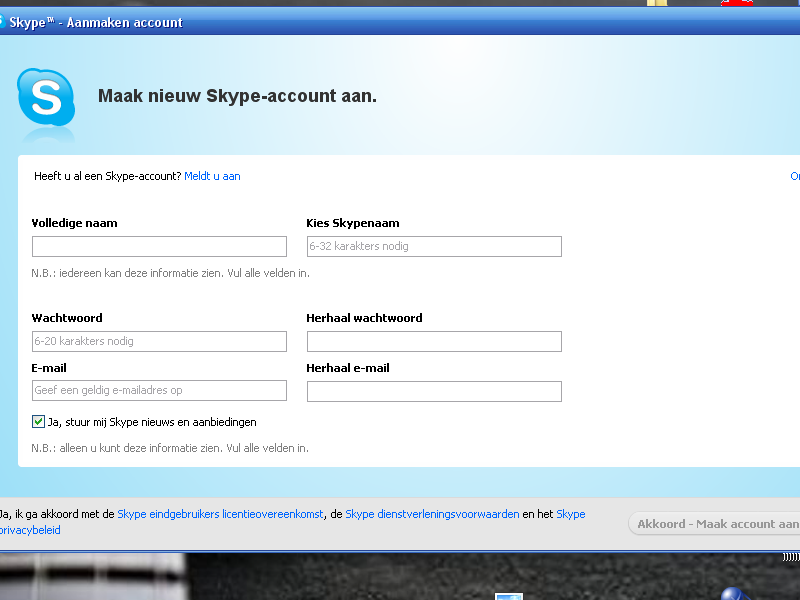Focus the 'Volledige naam' input field

[x=159, y=246]
